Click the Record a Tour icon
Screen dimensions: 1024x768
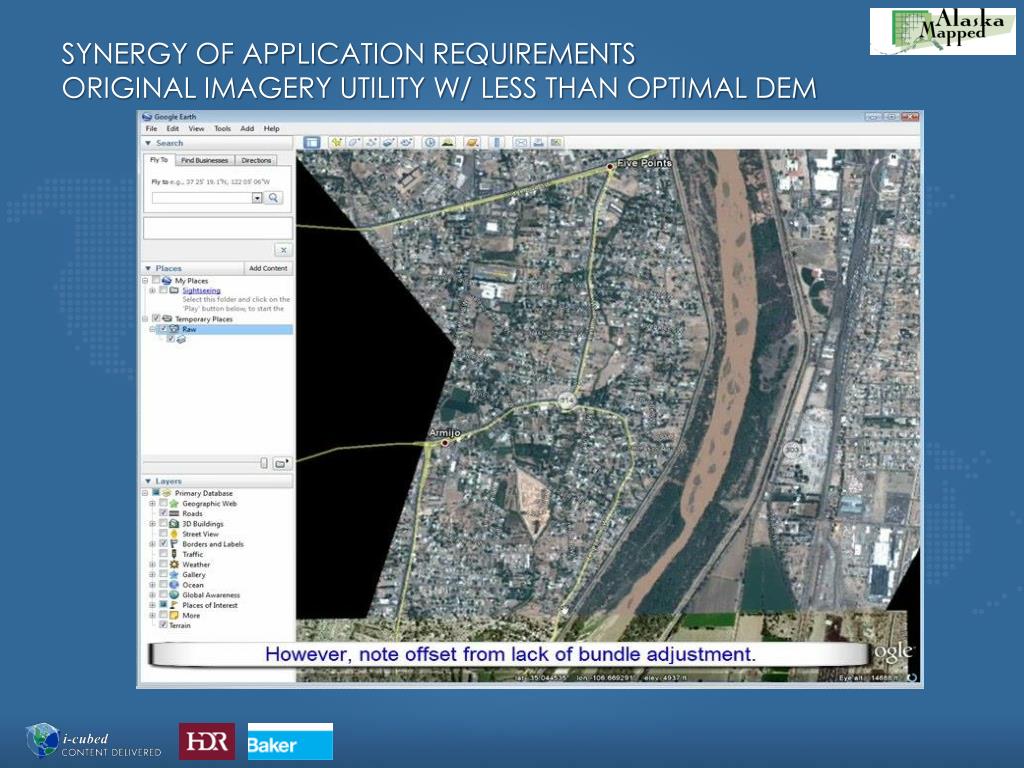coord(406,142)
